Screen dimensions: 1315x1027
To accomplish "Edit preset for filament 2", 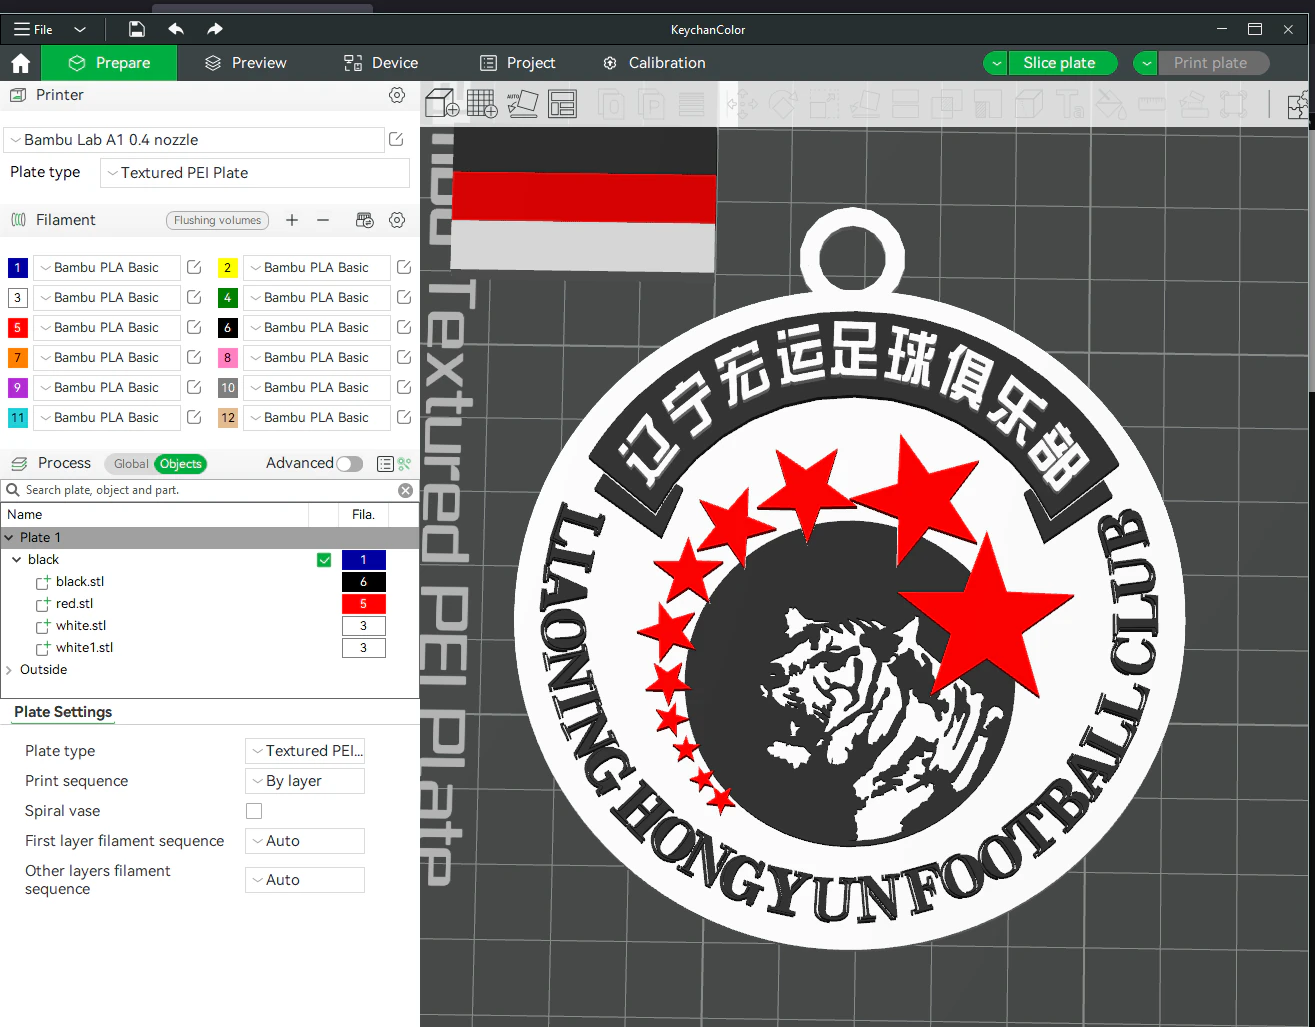I will tap(404, 268).
